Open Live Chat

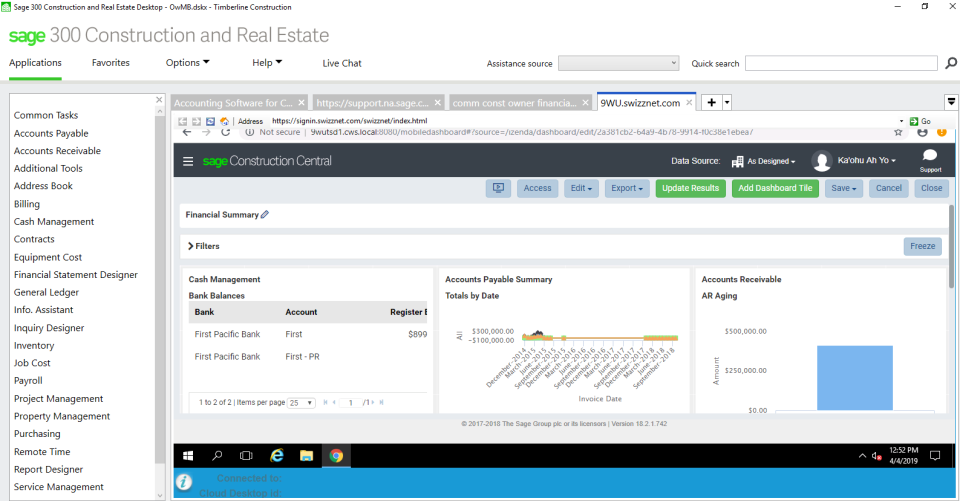coord(342,63)
